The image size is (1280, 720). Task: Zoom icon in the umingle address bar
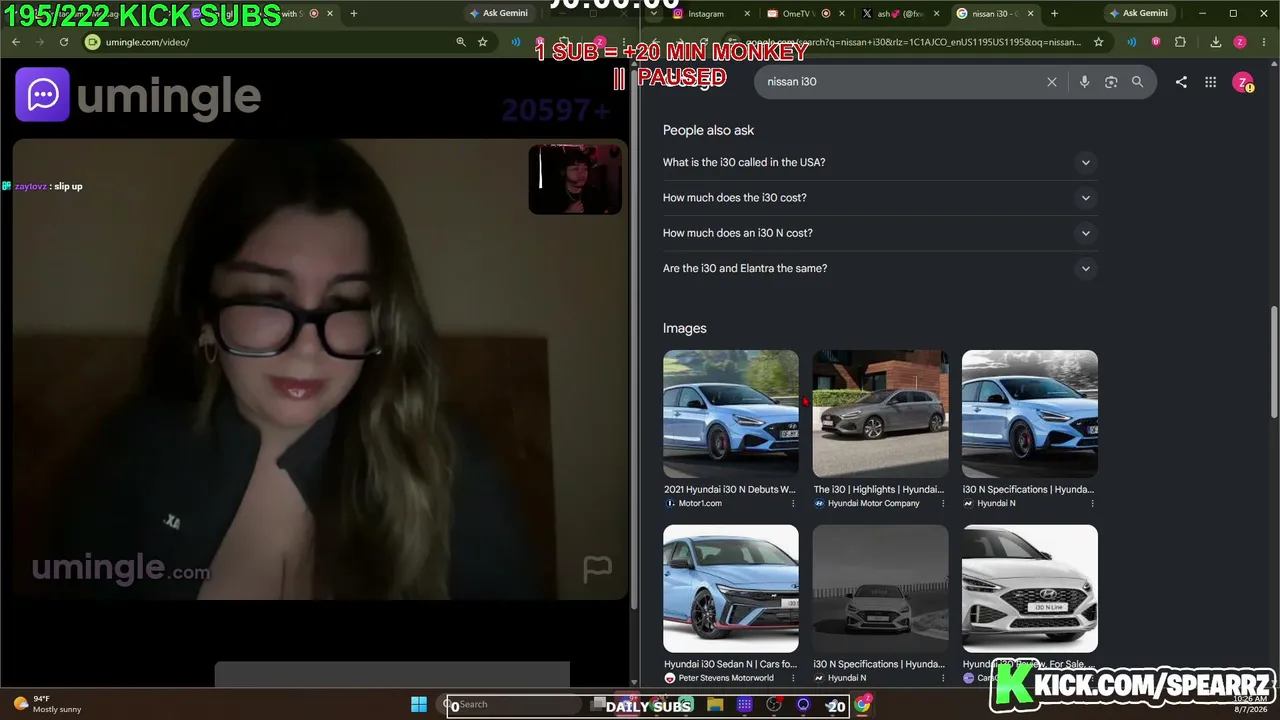click(x=461, y=42)
